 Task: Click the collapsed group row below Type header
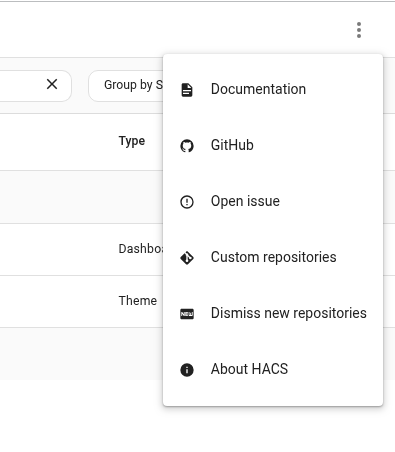pos(81,197)
